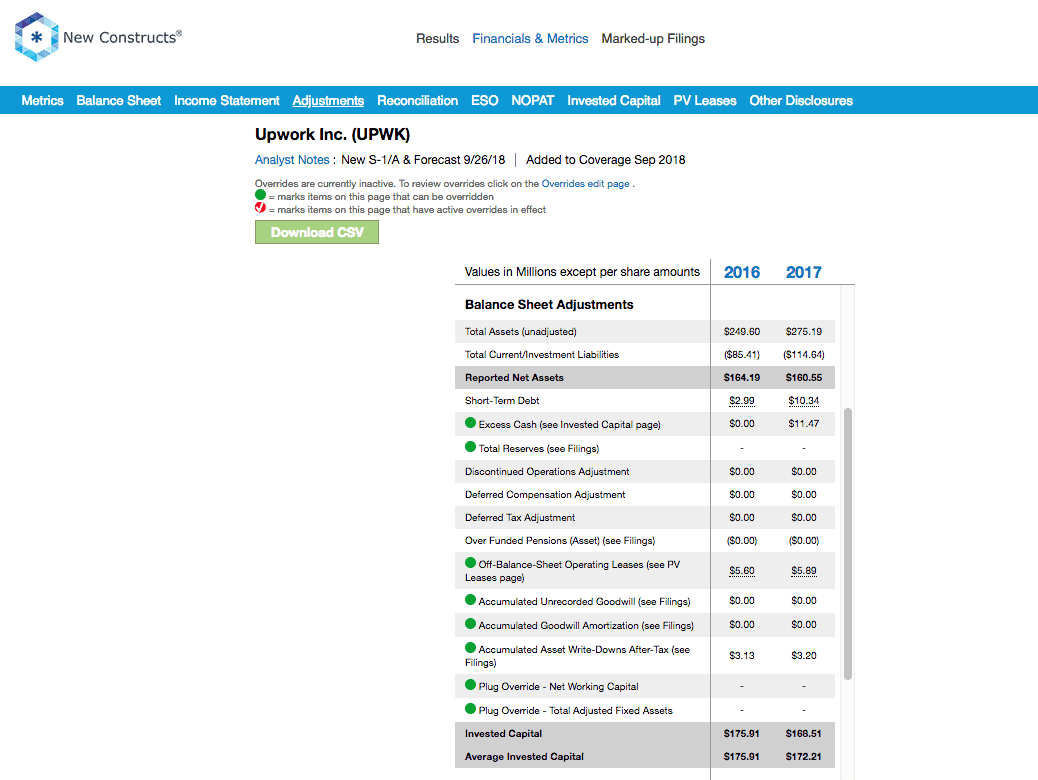Click the table's vertical scrollbar thumb
Image resolution: width=1038 pixels, height=780 pixels.
click(848, 544)
